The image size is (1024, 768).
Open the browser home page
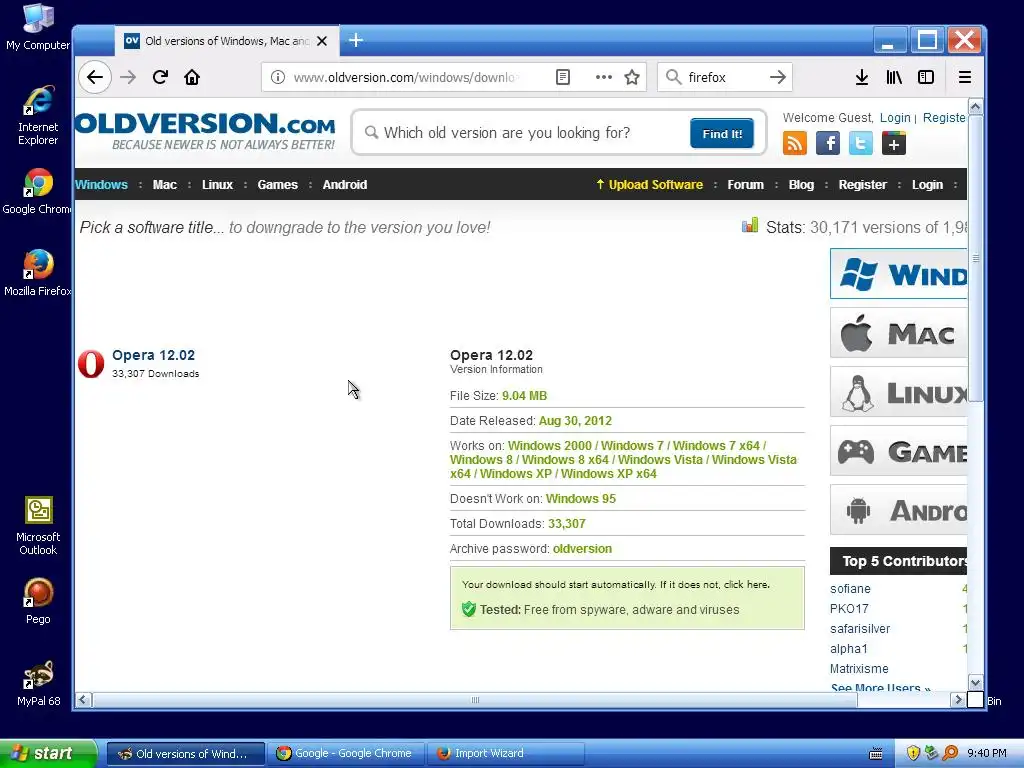[x=192, y=77]
